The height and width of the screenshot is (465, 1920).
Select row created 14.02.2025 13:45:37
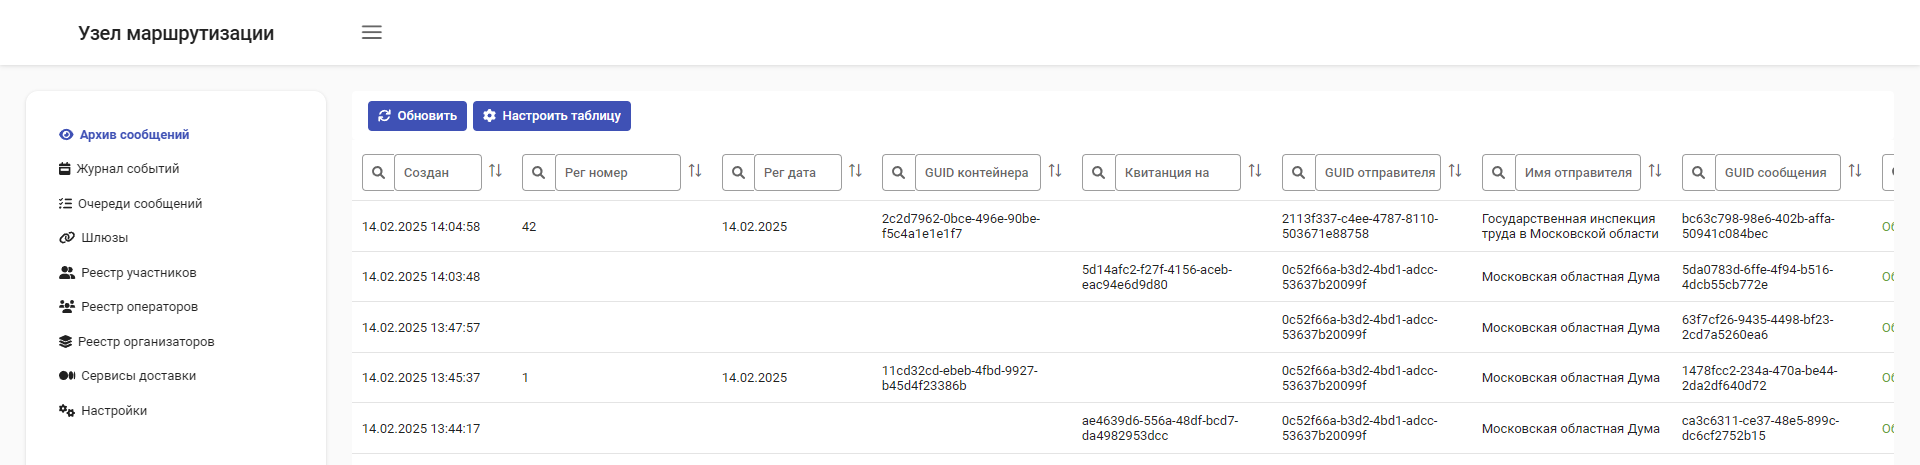pyautogui.click(x=1123, y=378)
